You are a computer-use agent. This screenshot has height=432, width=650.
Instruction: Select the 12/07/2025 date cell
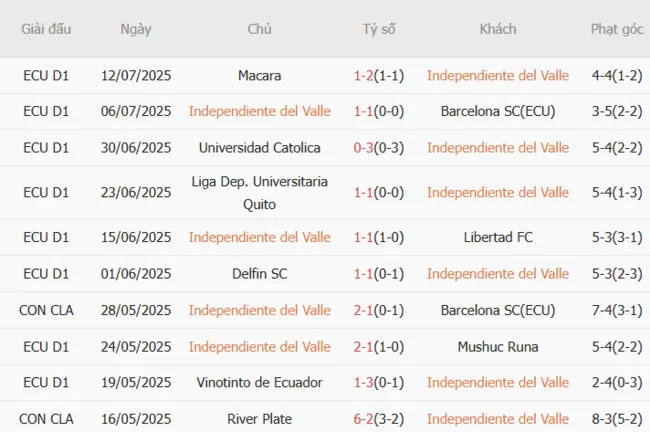pyautogui.click(x=136, y=75)
